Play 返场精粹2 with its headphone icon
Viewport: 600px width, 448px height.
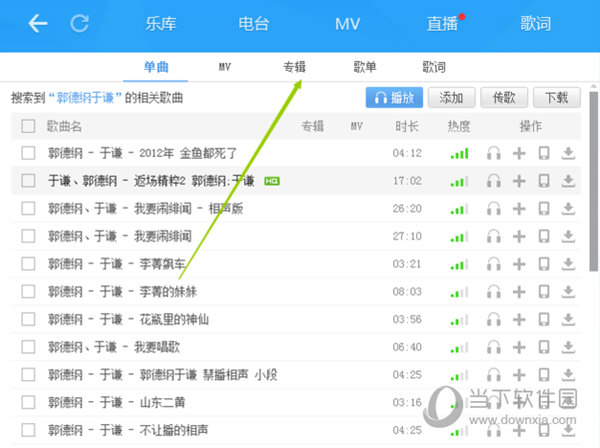pos(494,181)
